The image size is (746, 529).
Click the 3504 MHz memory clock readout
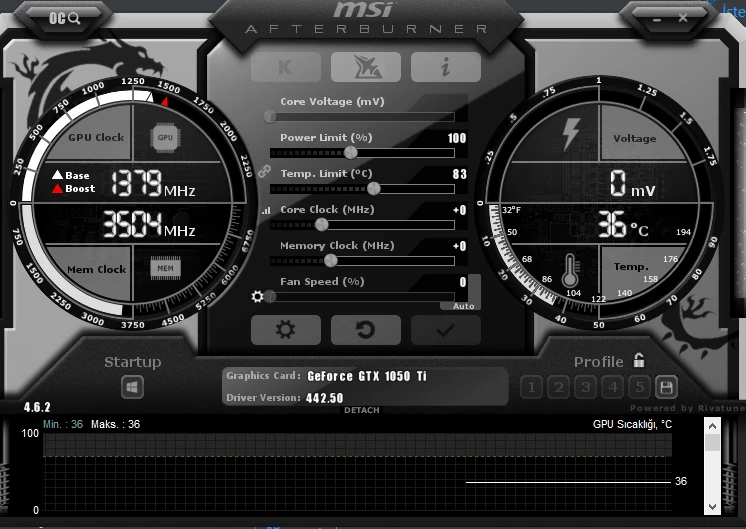click(x=149, y=224)
